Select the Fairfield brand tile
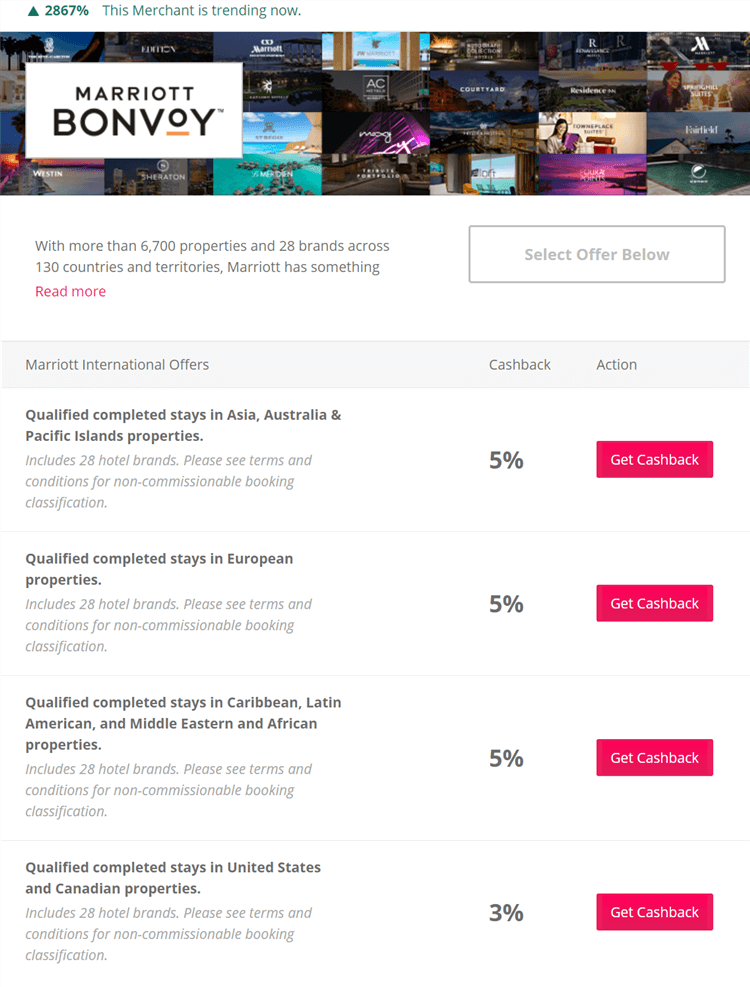The image size is (750, 987). click(698, 132)
